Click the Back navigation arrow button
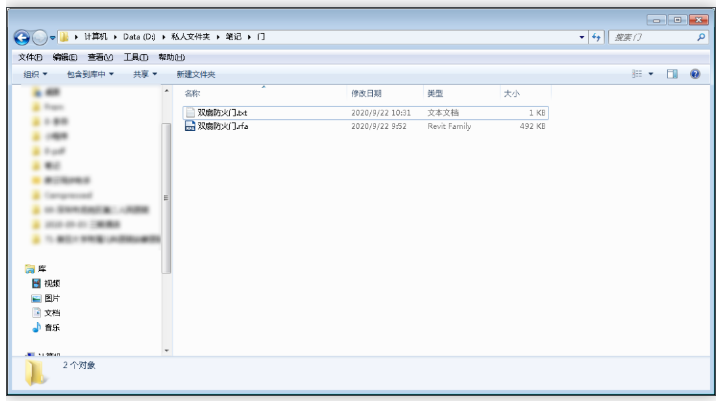The image size is (721, 401). [x=22, y=37]
